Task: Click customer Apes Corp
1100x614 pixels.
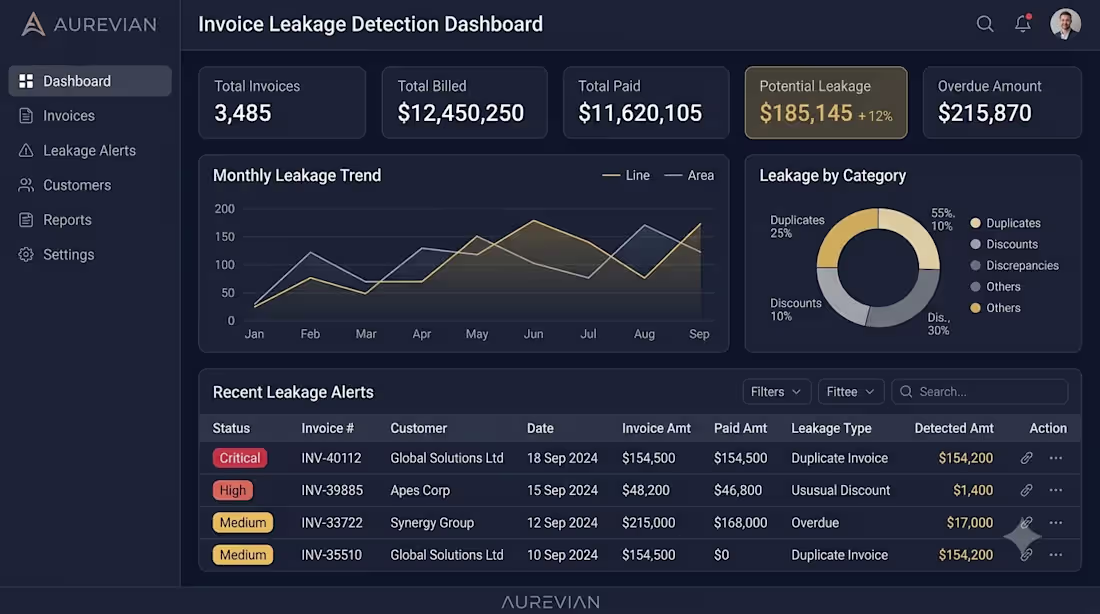Action: (x=420, y=490)
